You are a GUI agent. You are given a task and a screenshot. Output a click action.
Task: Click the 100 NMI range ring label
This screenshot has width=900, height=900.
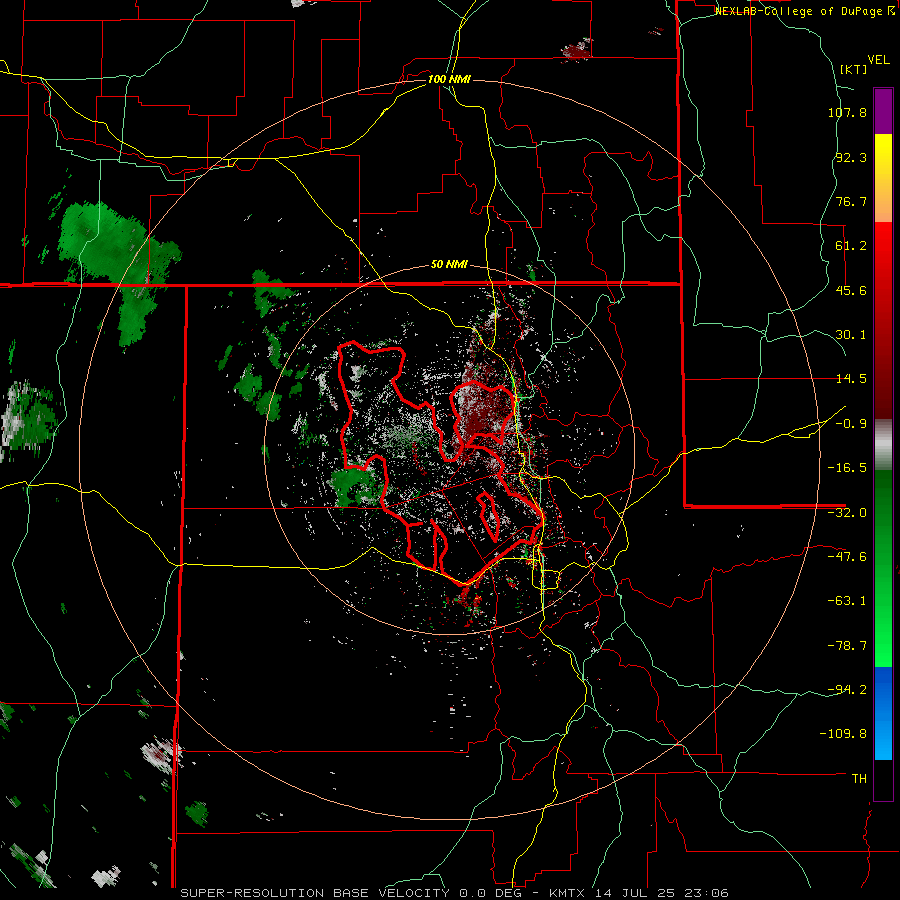coord(449,79)
